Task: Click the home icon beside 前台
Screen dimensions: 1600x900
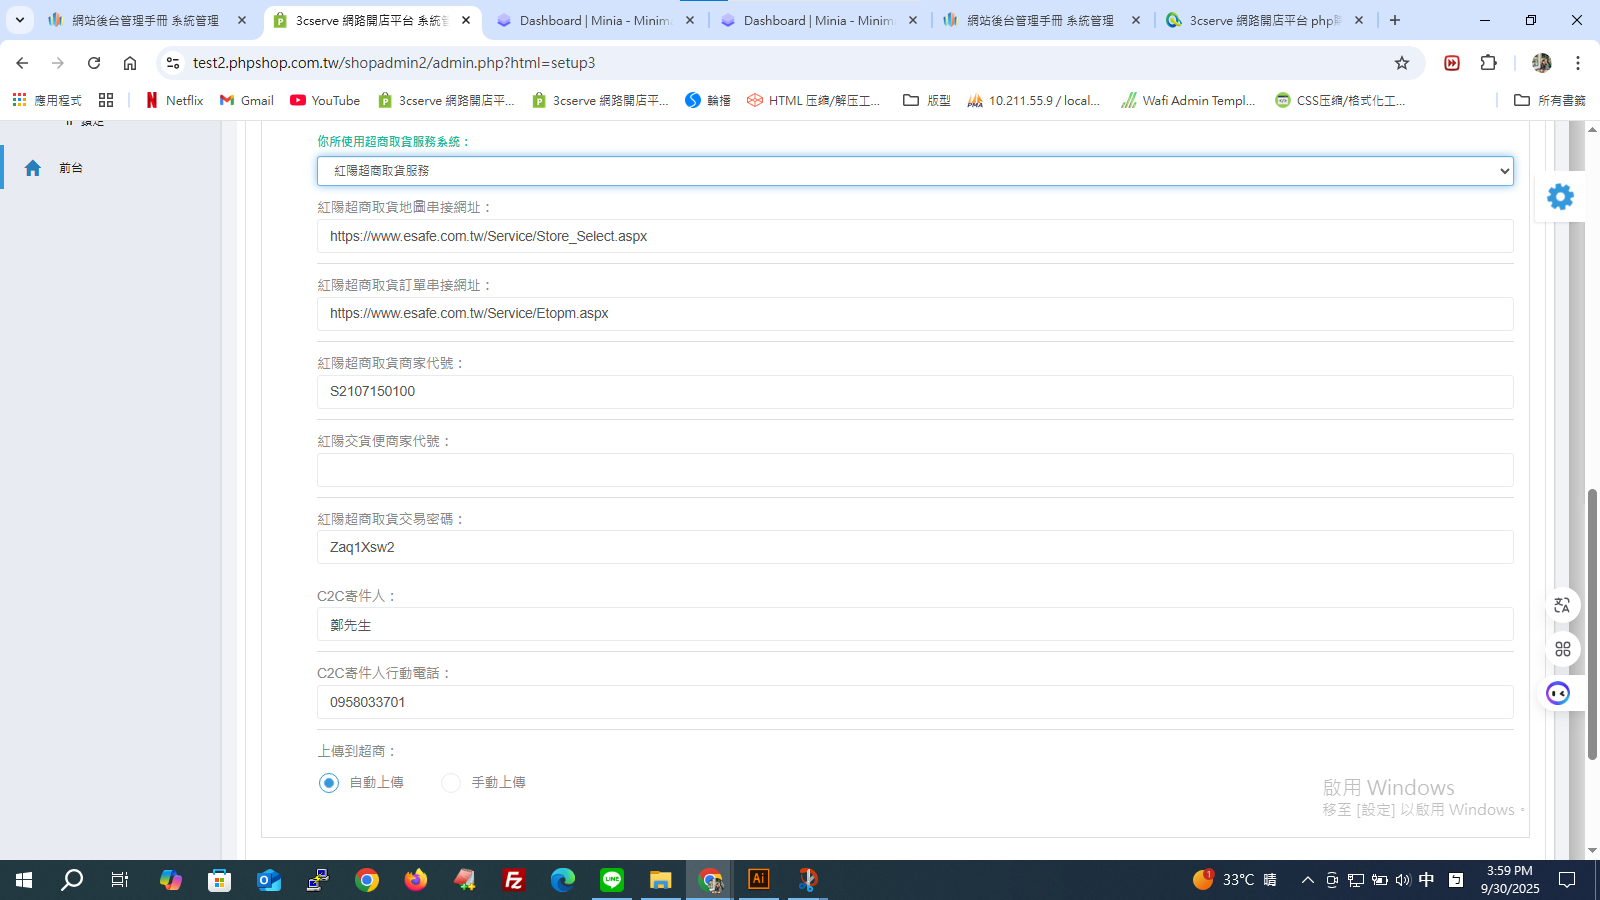Action: (33, 168)
